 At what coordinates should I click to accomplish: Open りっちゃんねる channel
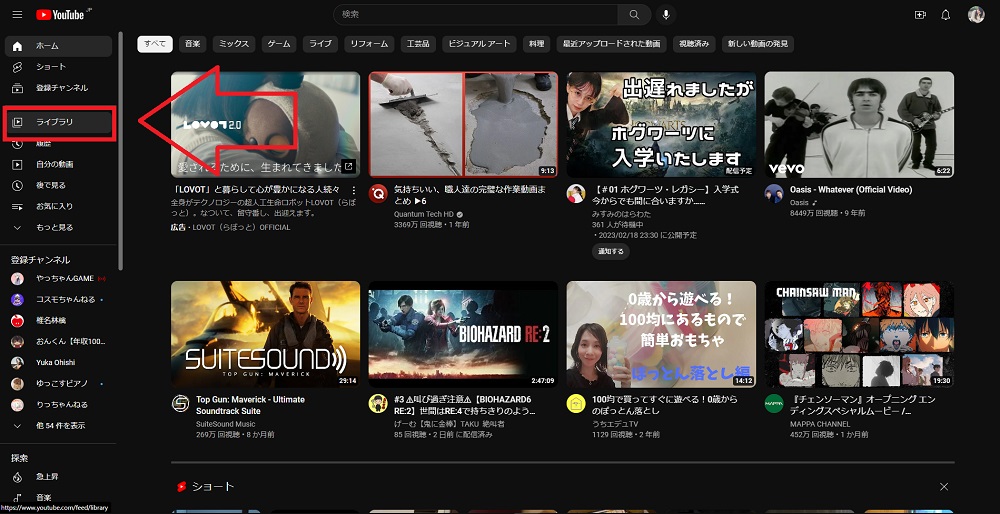point(59,404)
